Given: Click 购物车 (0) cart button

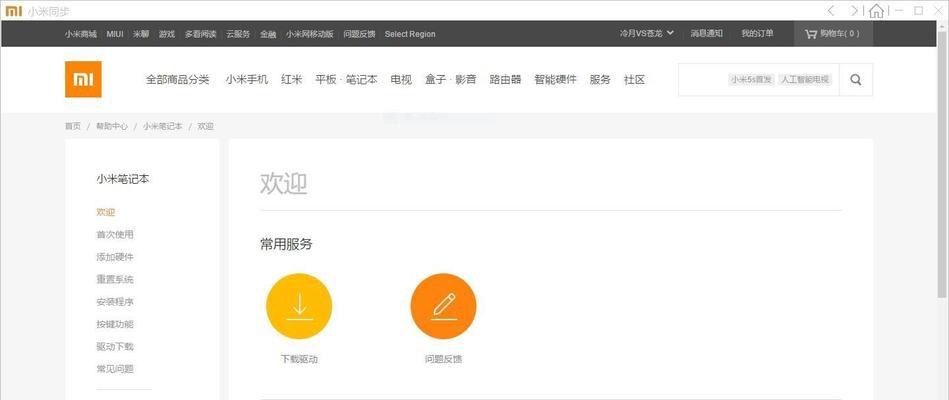Looking at the screenshot, I should [833, 34].
